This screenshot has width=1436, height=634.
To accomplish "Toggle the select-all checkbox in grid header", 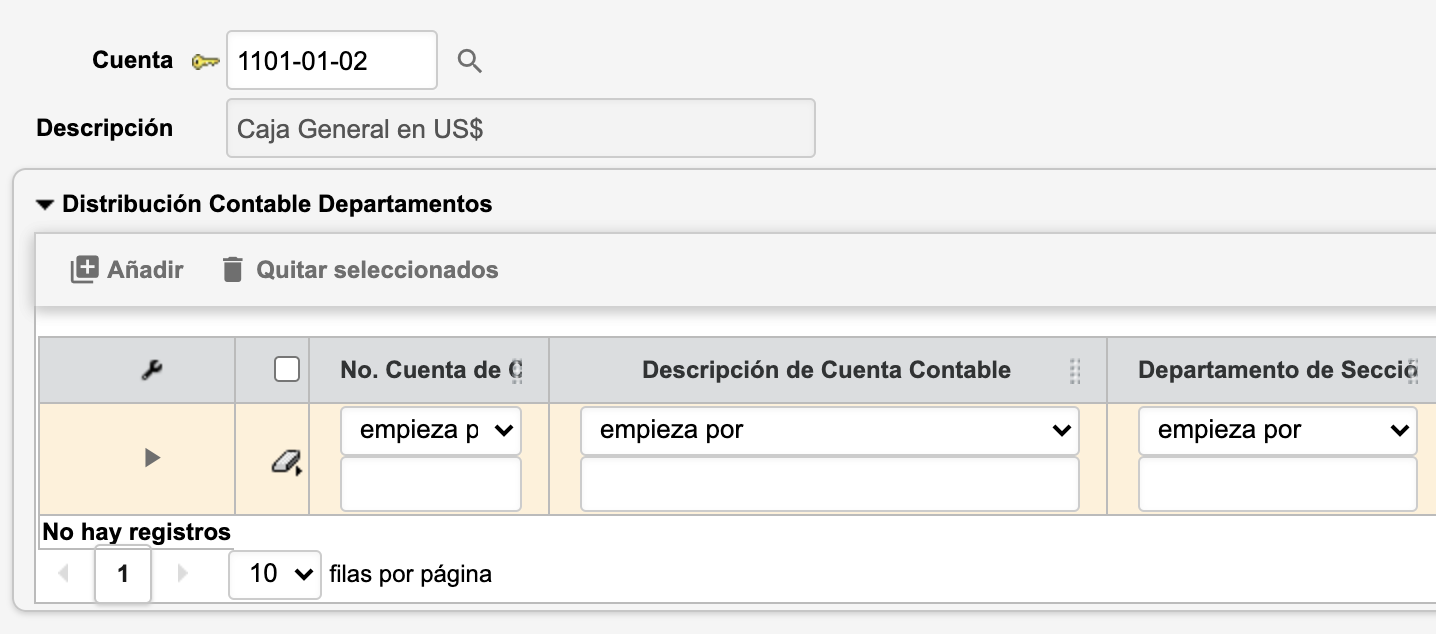I will pos(287,370).
